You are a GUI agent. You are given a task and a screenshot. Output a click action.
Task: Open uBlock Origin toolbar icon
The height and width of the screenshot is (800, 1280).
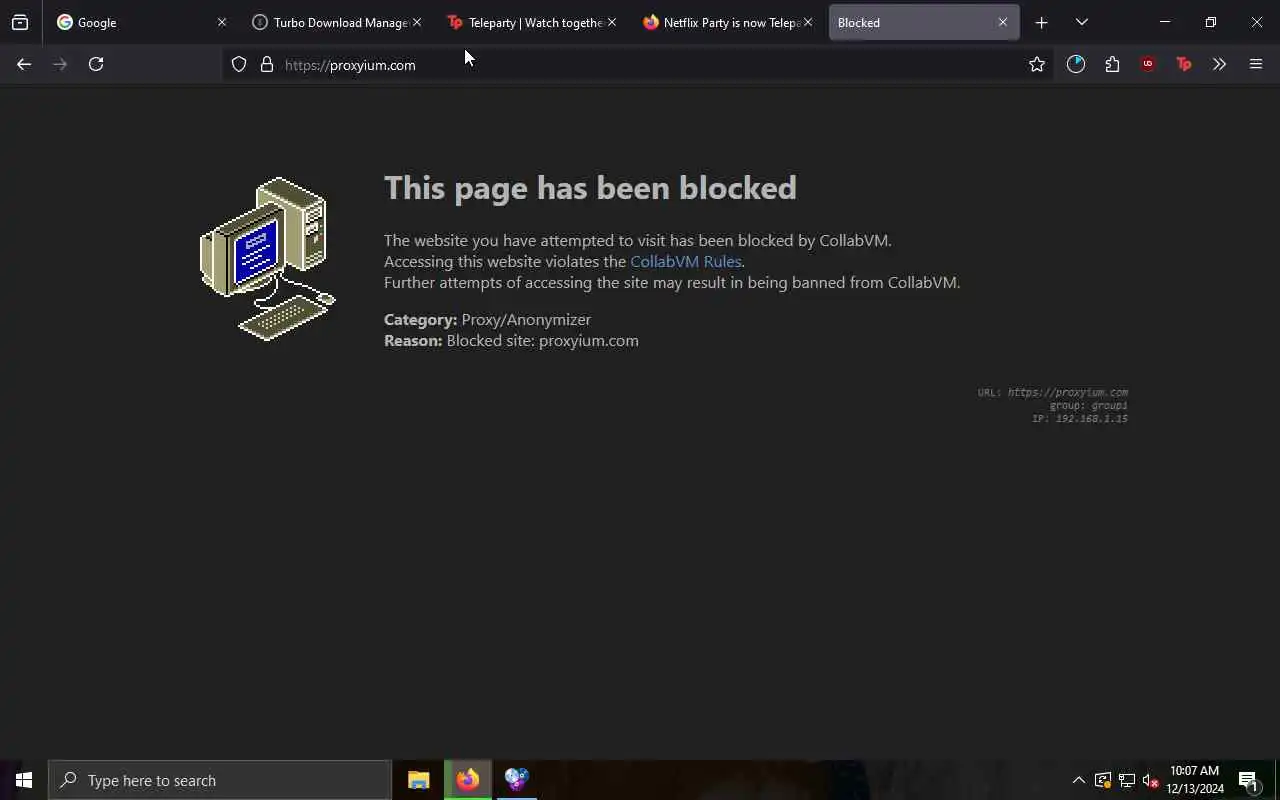pos(1148,64)
